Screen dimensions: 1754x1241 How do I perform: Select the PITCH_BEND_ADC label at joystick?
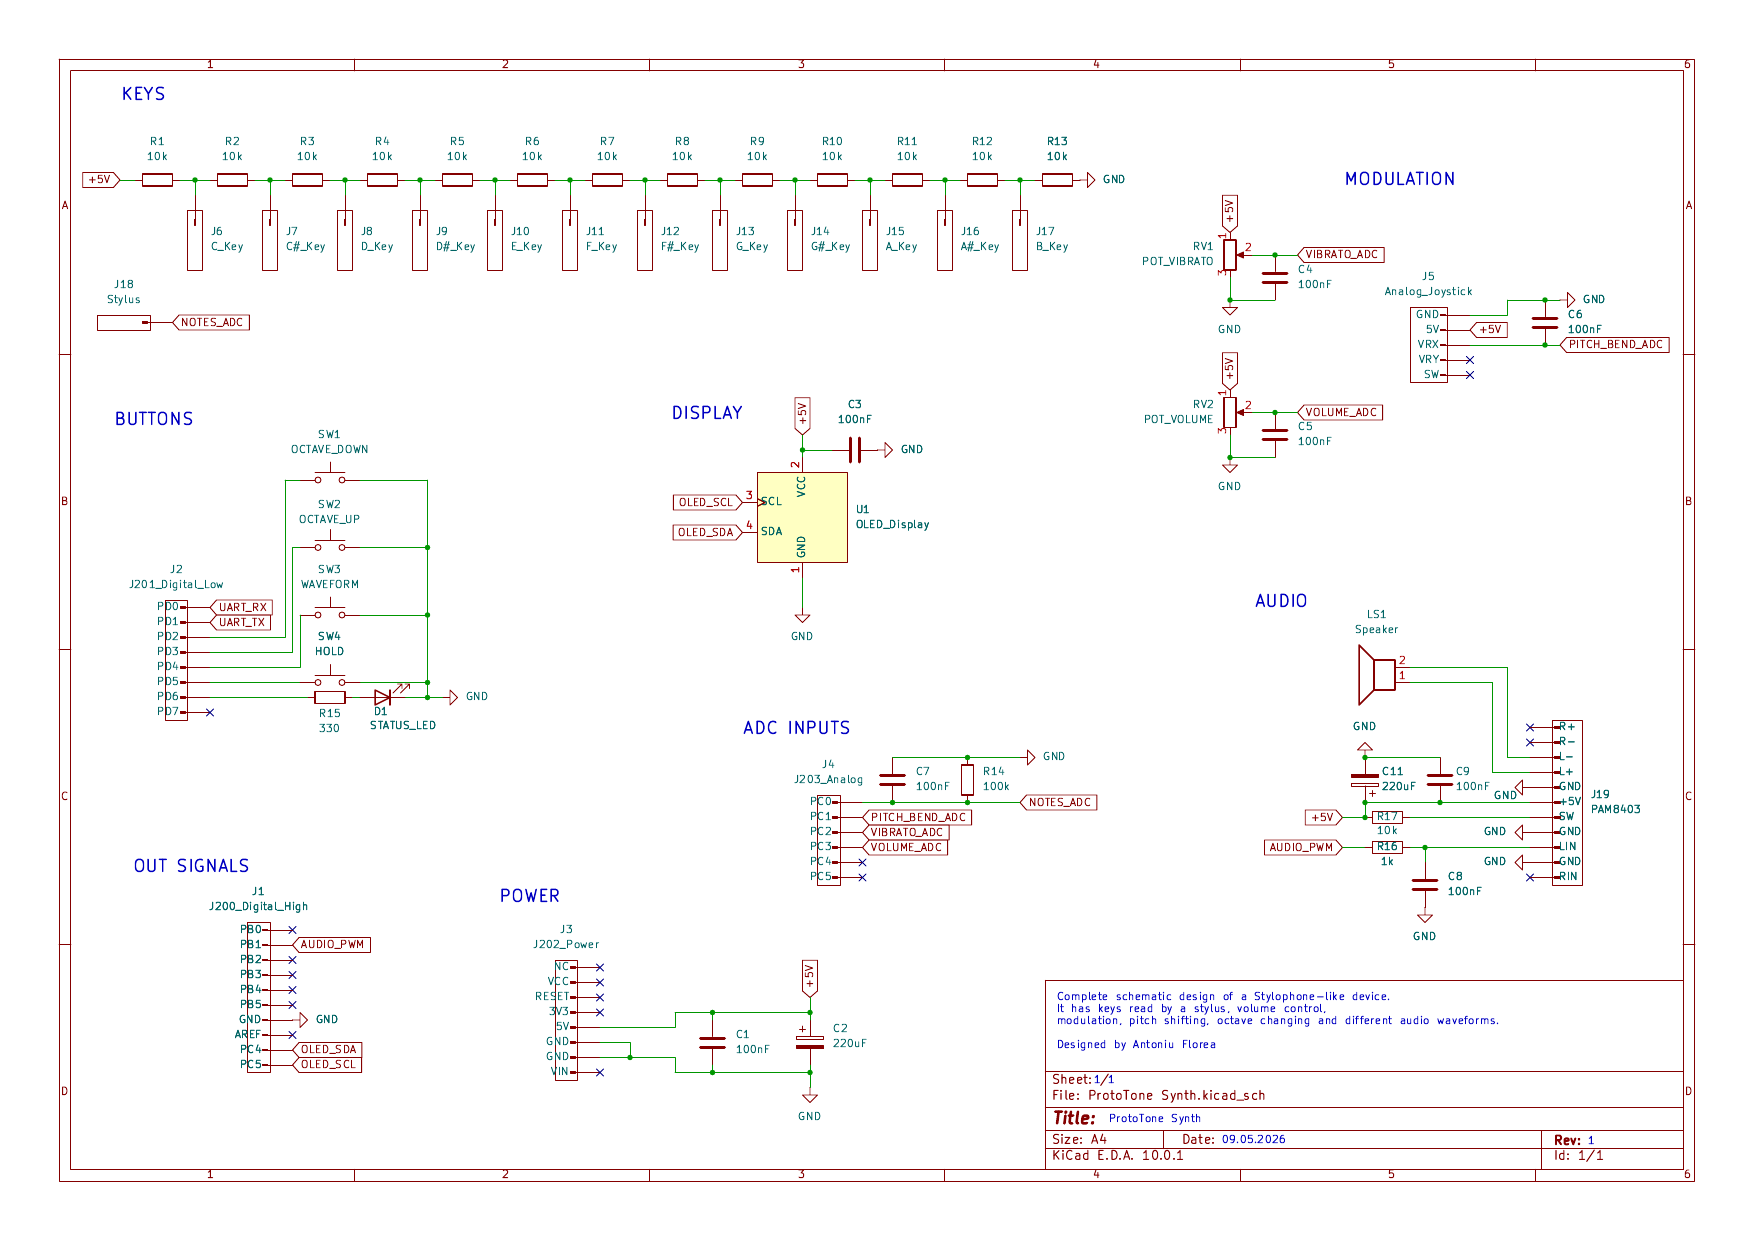pyautogui.click(x=1615, y=345)
